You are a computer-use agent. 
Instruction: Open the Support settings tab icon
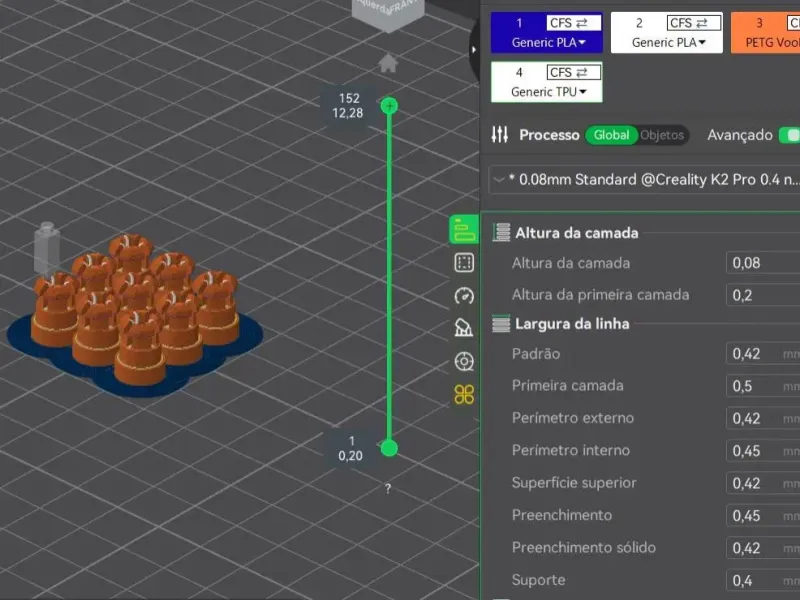463,328
